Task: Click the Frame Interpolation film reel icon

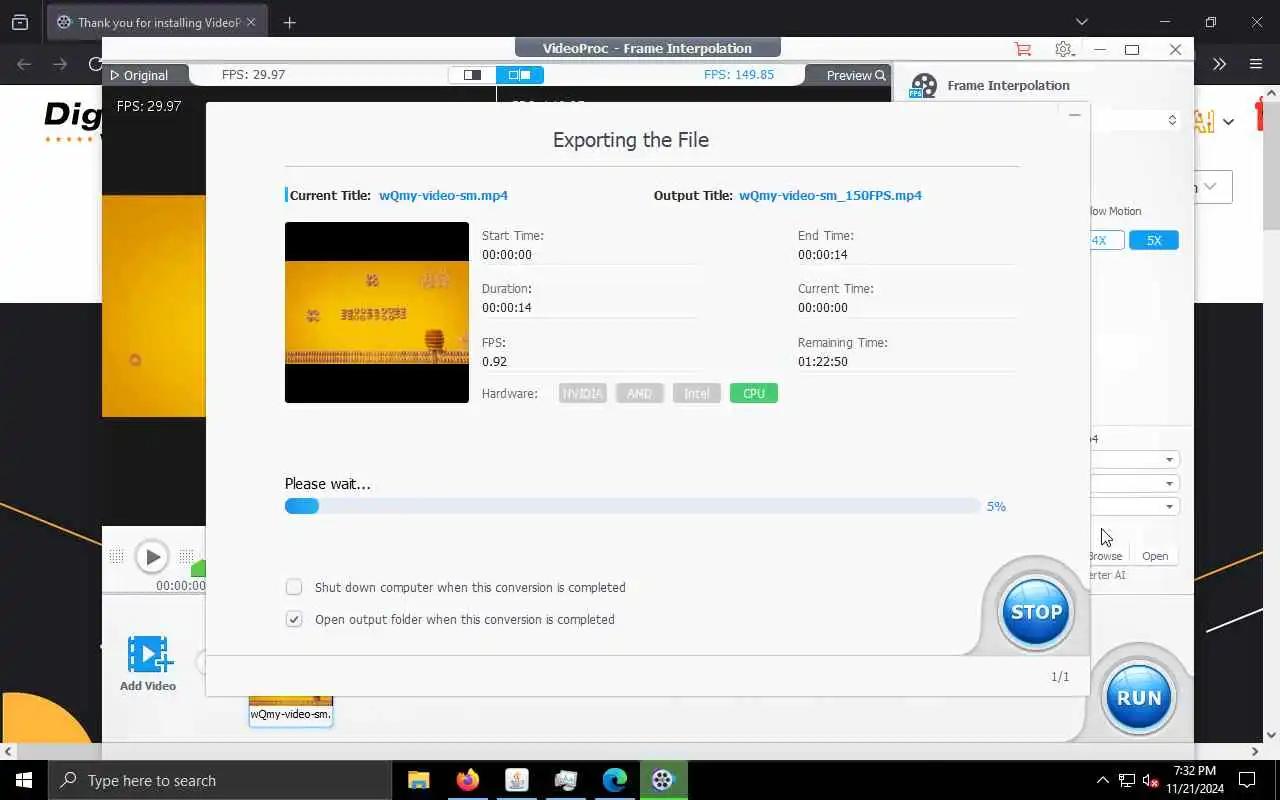Action: click(923, 86)
